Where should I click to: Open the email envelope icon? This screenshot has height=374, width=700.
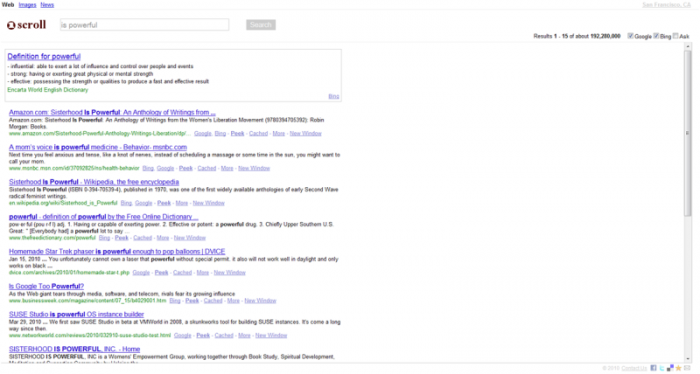687,368
